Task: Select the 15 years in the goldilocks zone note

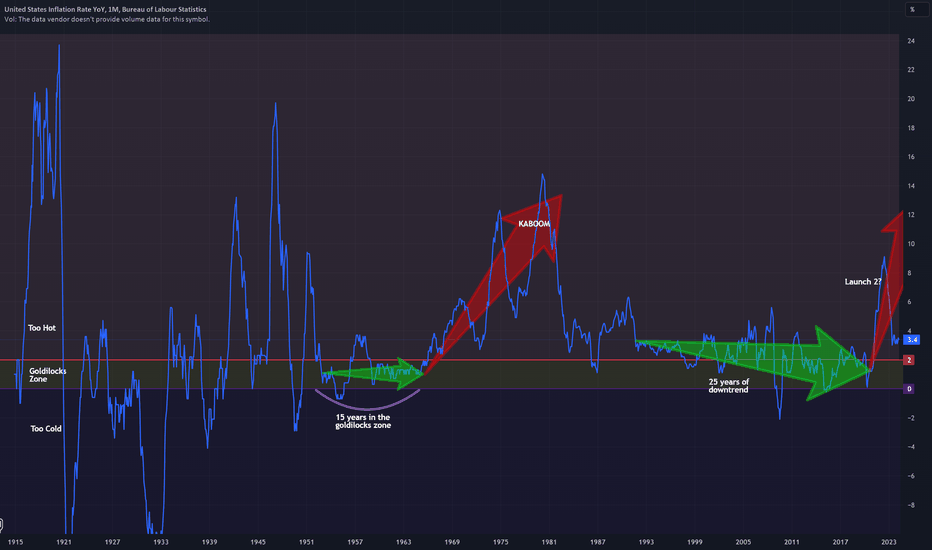Action: [x=363, y=421]
